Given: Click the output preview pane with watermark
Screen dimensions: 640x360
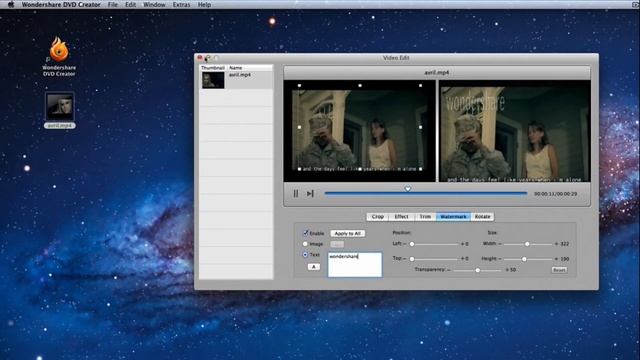Looking at the screenshot, I should pyautogui.click(x=515, y=131).
